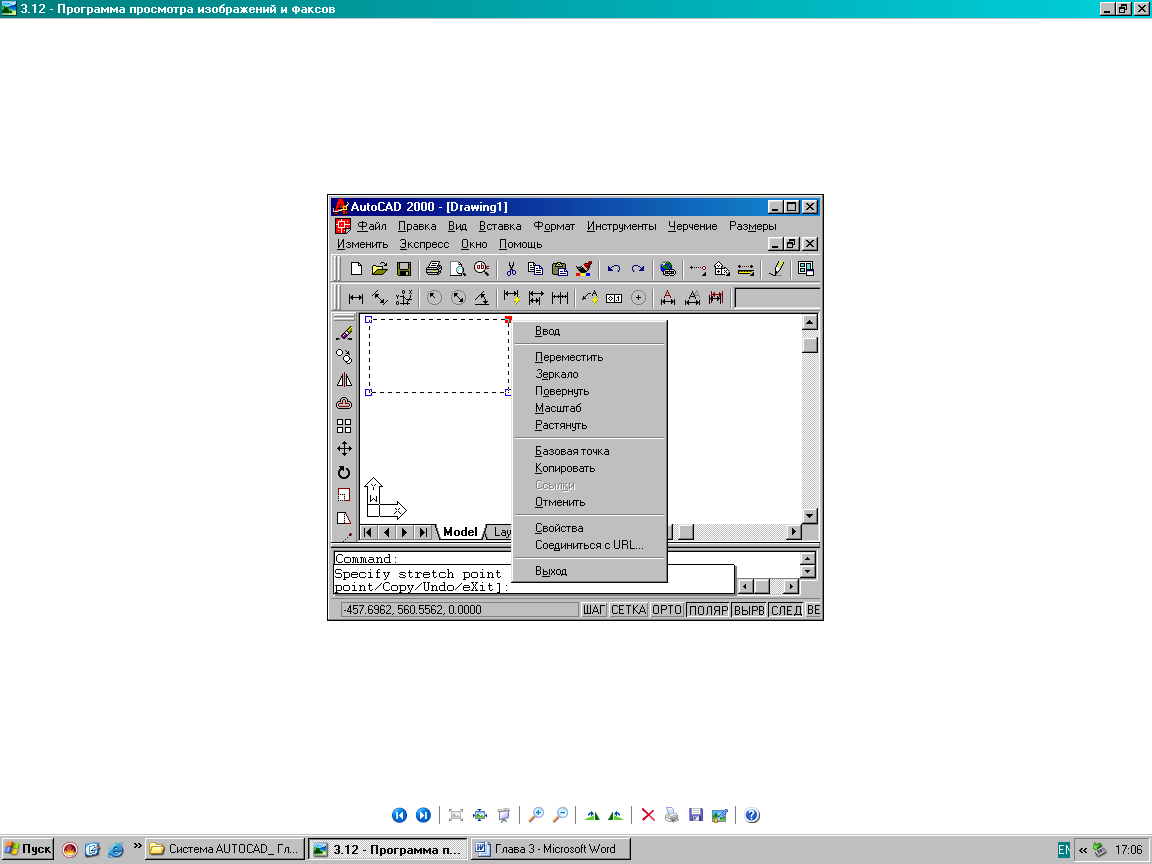The height and width of the screenshot is (864, 1152).
Task: Select the Move tool in Modify toolbar
Action: (344, 449)
